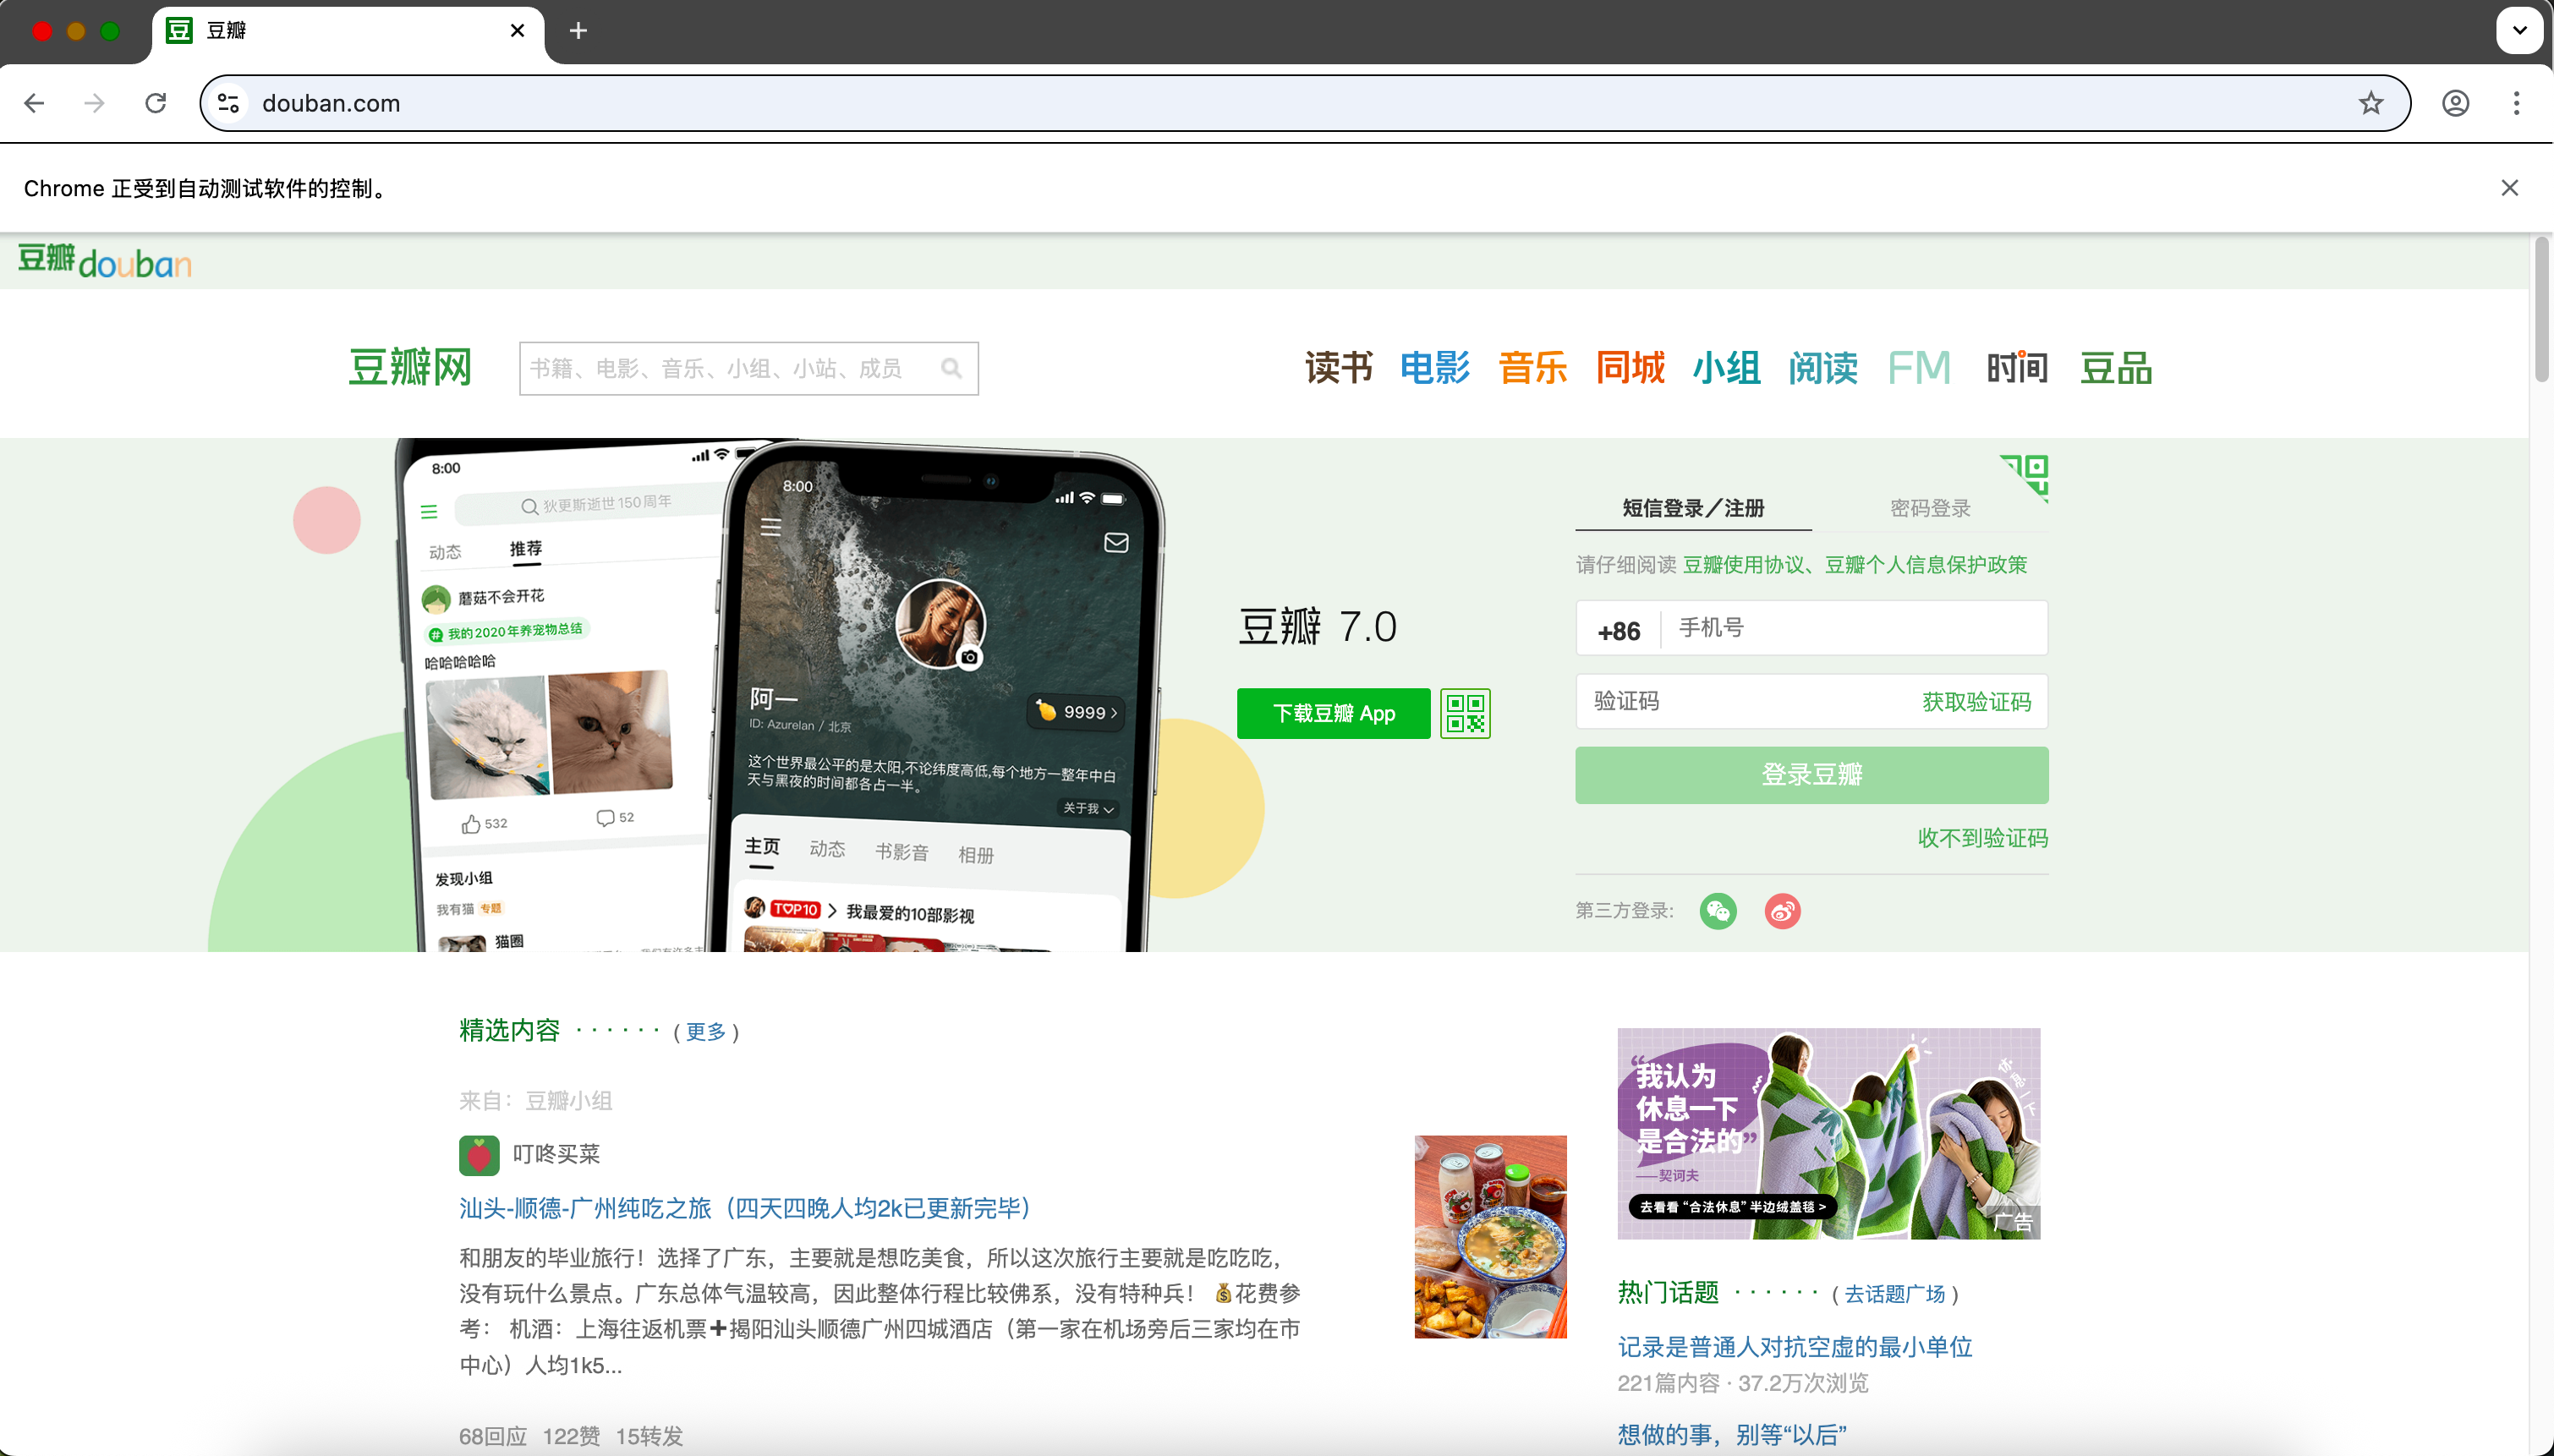The image size is (2554, 1456).
Task: Open the 时间 section
Action: tap(2017, 368)
